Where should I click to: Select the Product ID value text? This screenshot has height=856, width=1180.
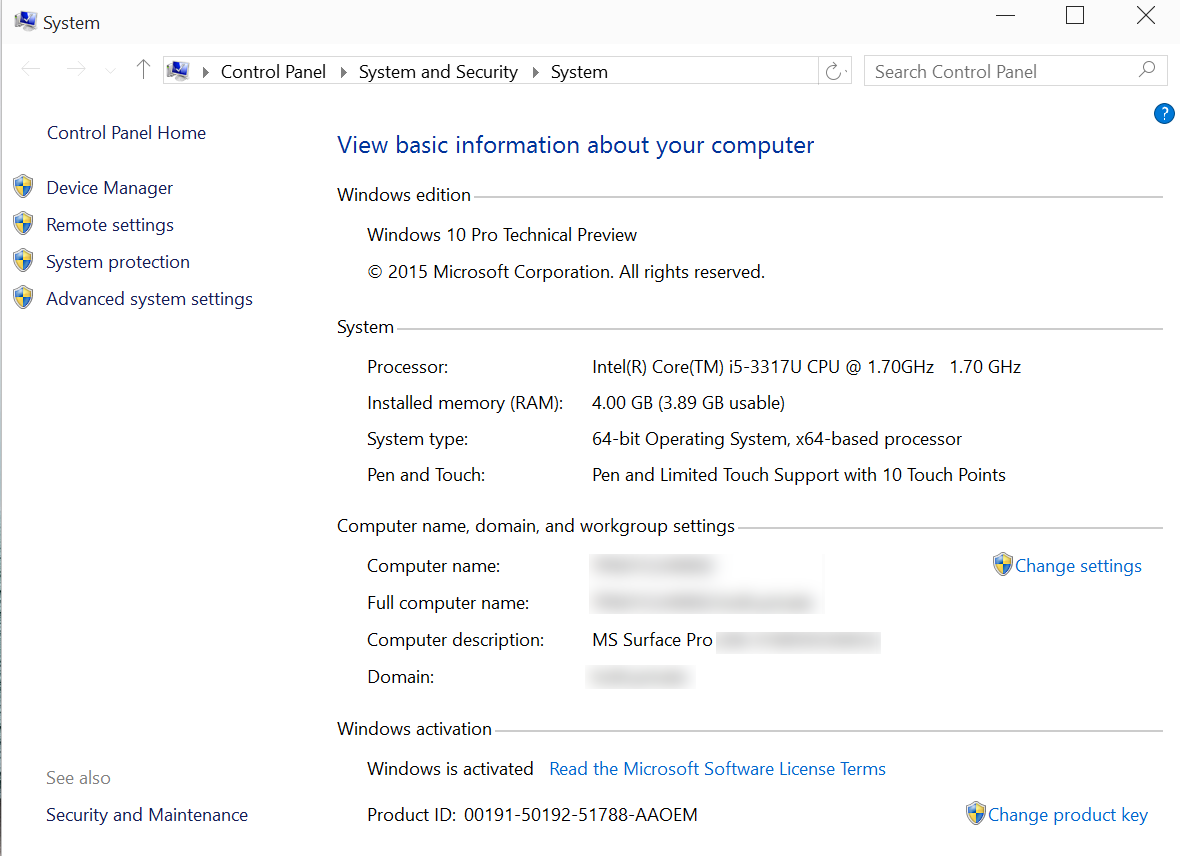point(580,815)
